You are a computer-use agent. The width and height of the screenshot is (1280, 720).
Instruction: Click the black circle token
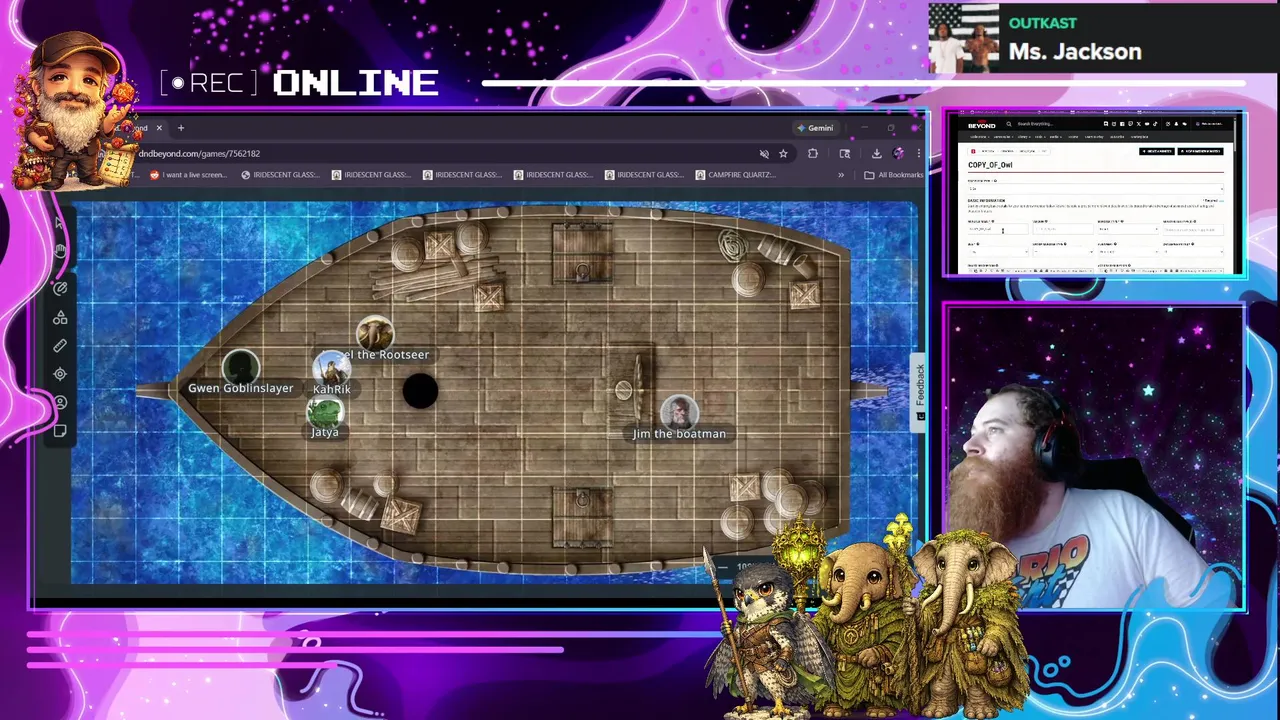pos(420,391)
